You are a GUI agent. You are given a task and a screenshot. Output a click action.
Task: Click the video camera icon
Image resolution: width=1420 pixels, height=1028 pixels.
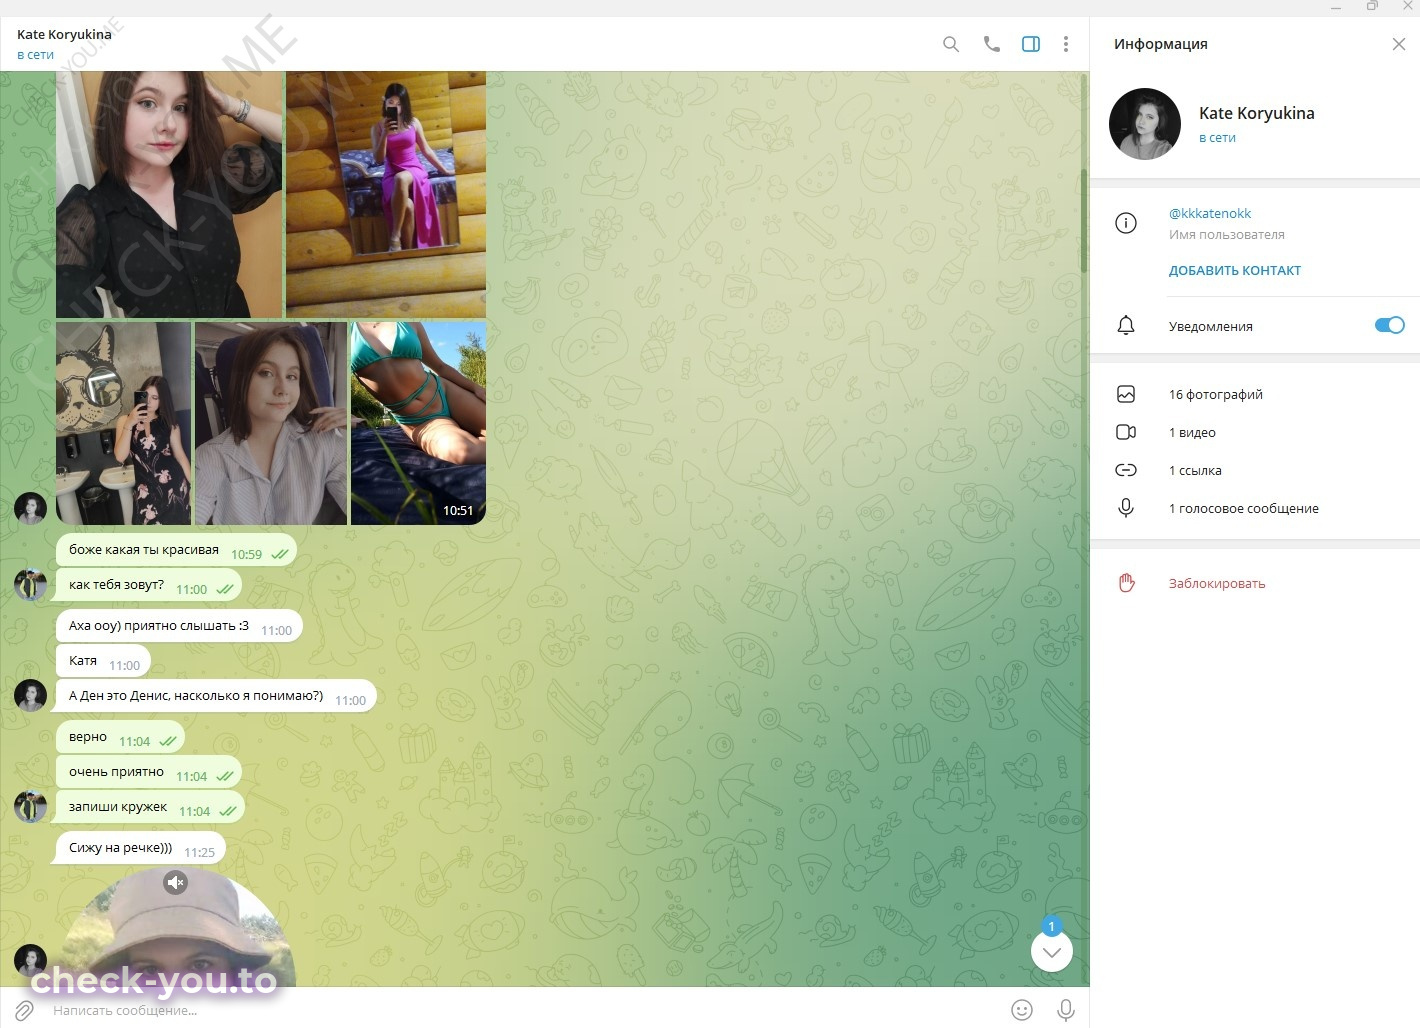click(1126, 432)
